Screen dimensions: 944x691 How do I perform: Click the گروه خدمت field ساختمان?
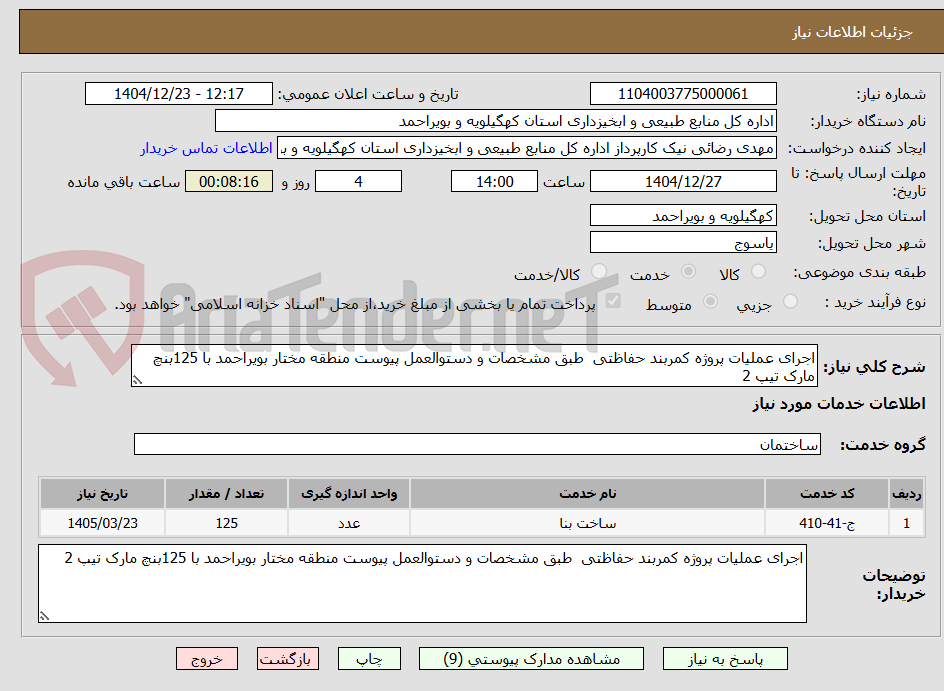[477, 444]
